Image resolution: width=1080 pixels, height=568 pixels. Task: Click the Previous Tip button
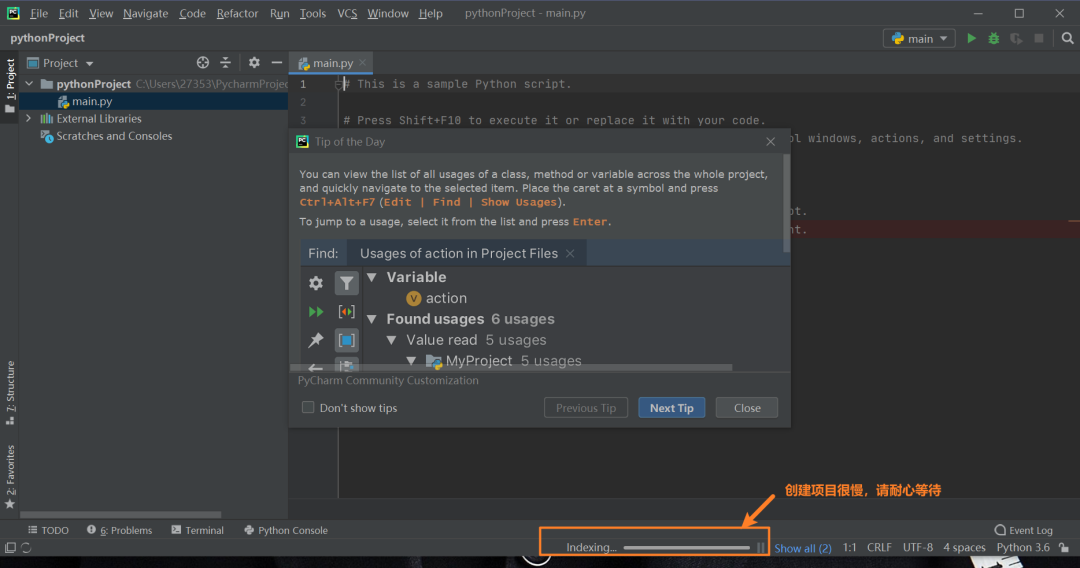point(586,408)
